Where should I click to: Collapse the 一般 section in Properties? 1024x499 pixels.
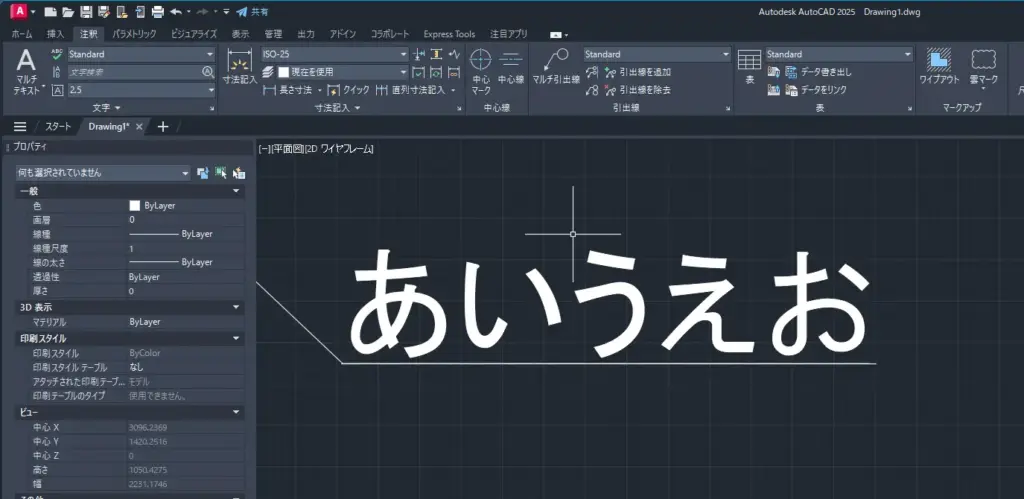tap(237, 190)
